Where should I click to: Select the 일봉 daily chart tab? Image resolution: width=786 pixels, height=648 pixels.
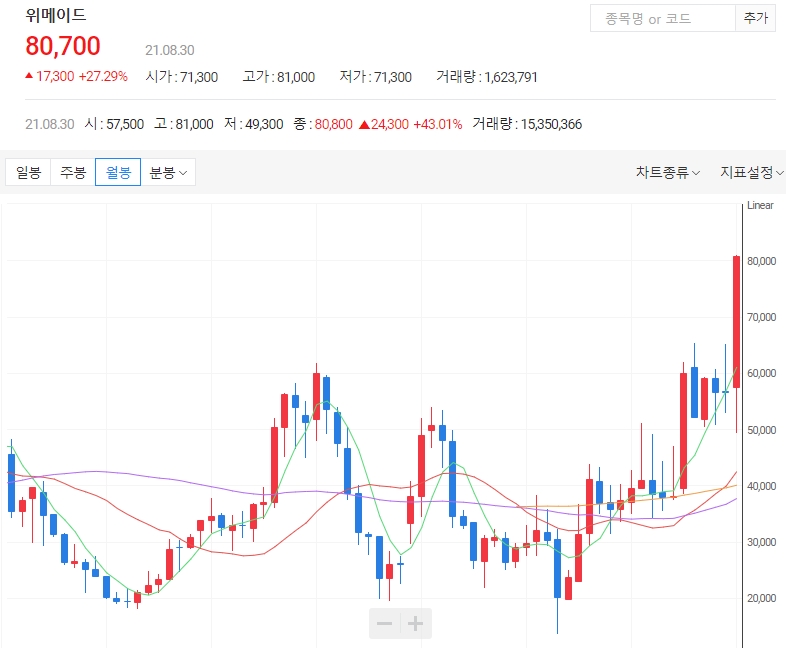click(x=28, y=172)
